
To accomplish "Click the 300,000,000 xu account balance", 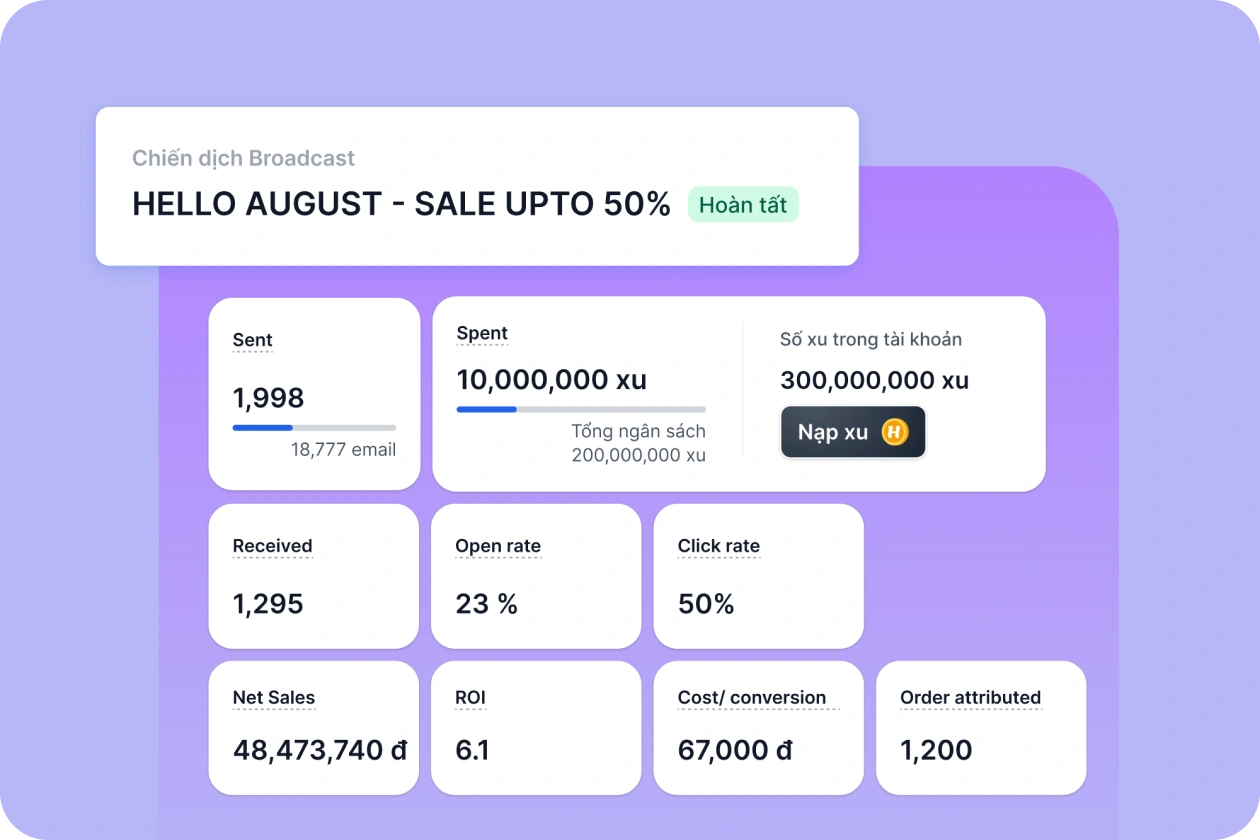I will [874, 380].
